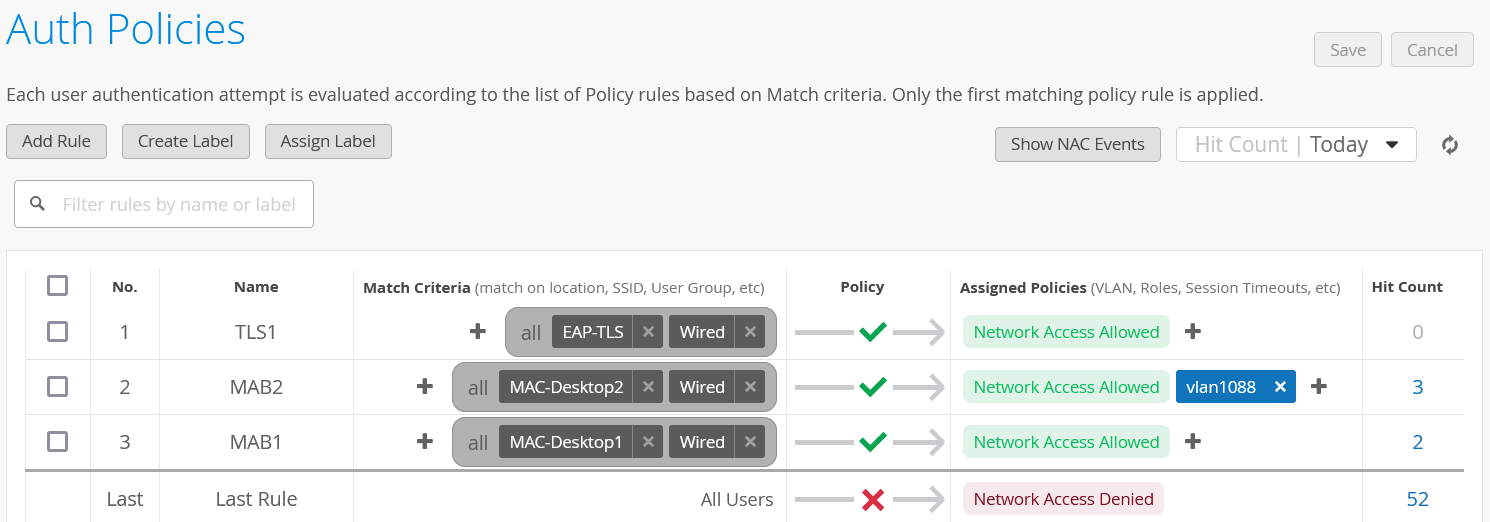Add assigned policy to TLS1 rule
This screenshot has width=1490, height=522.
coord(1193,332)
